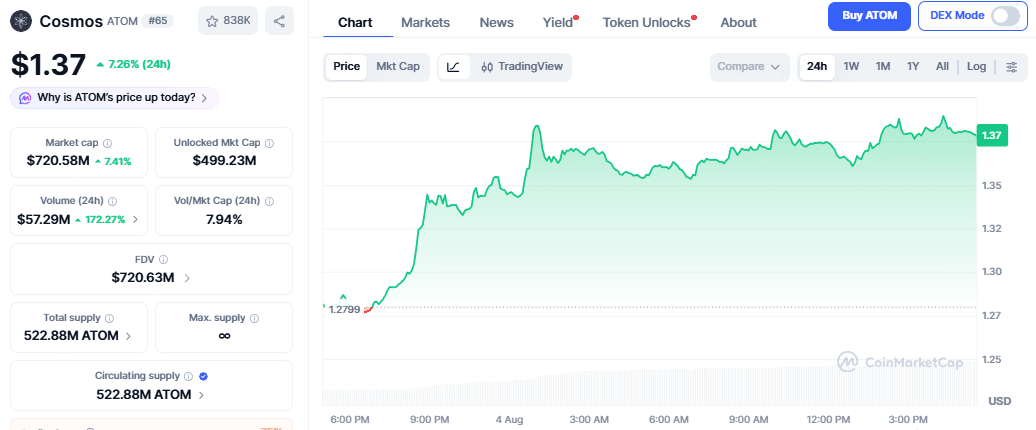Image resolution: width=1036 pixels, height=430 pixels.
Task: Select the line chart icon
Action: click(454, 66)
